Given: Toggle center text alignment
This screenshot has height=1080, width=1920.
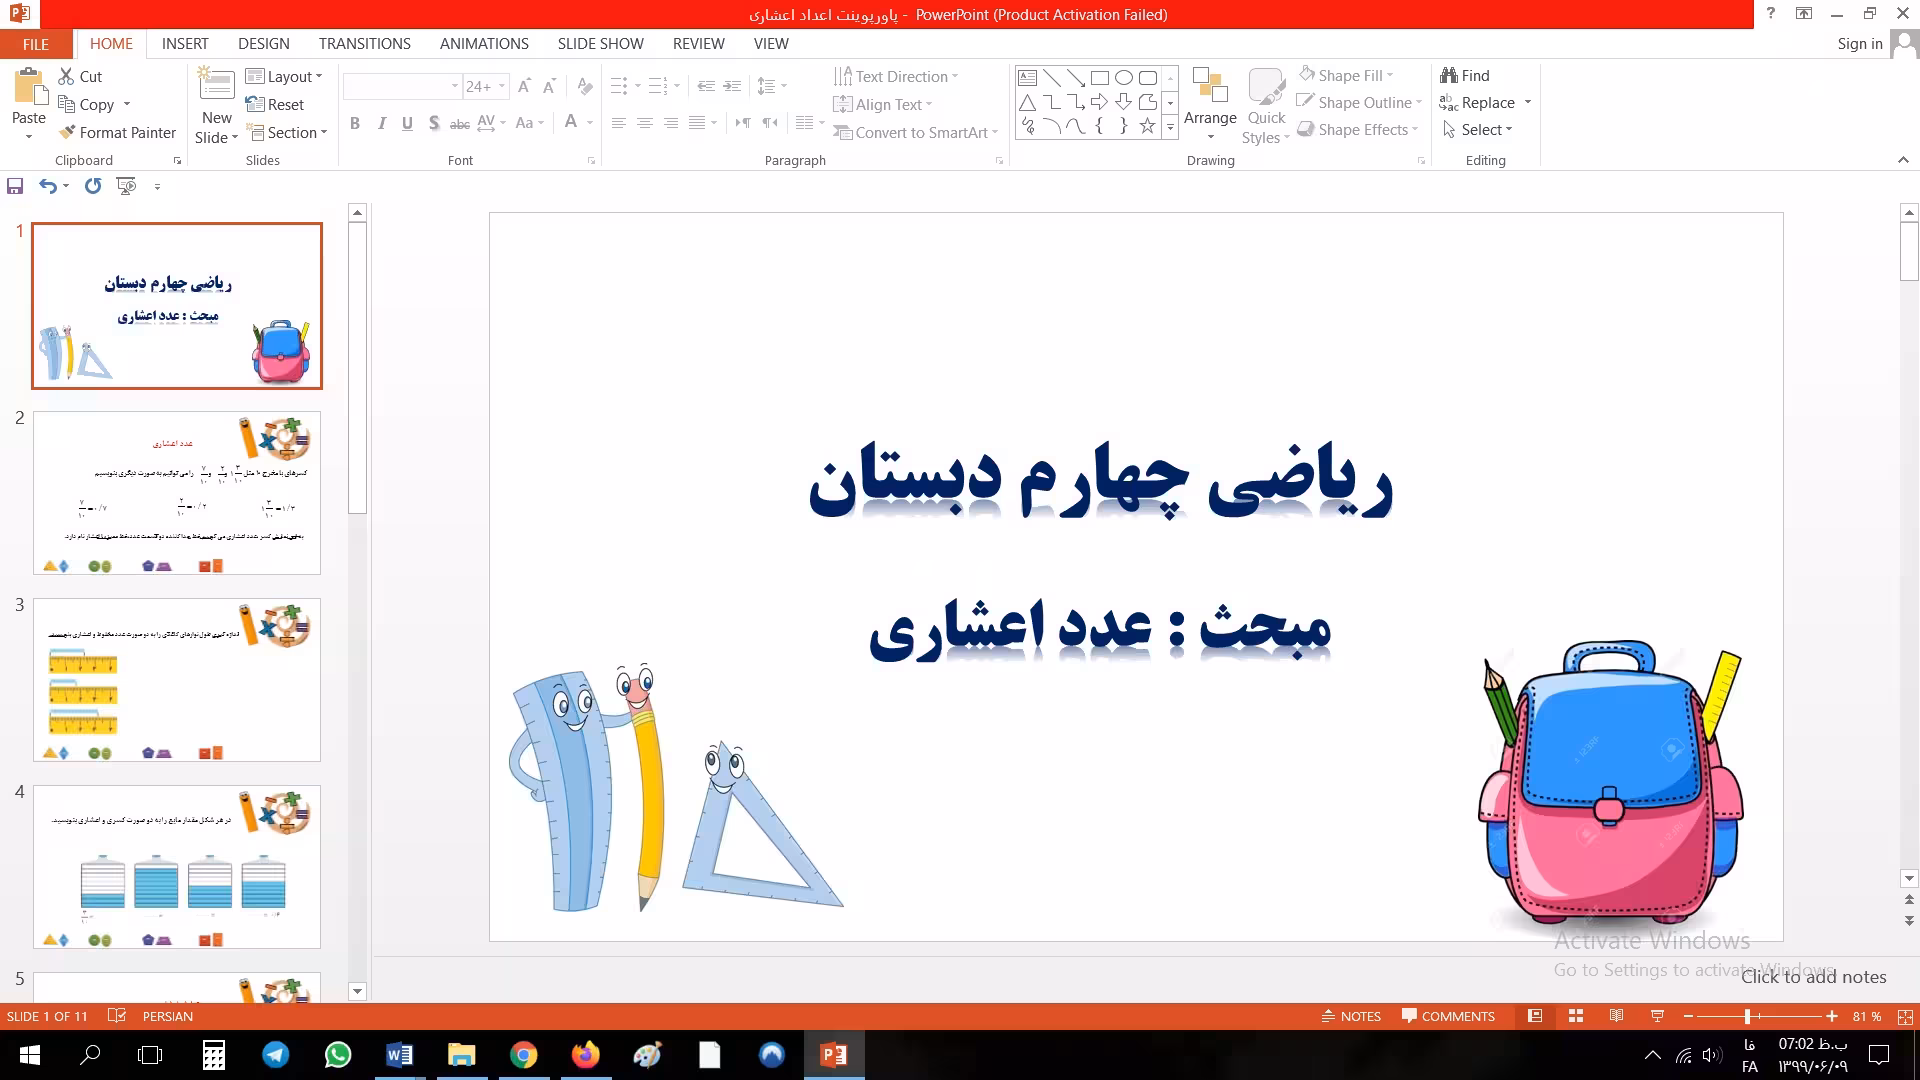Looking at the screenshot, I should 645,123.
